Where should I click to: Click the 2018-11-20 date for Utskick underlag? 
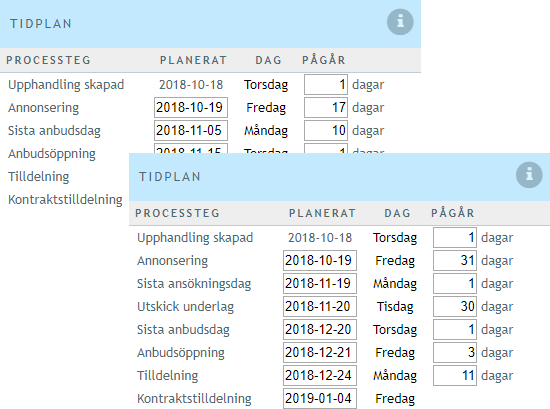click(320, 306)
